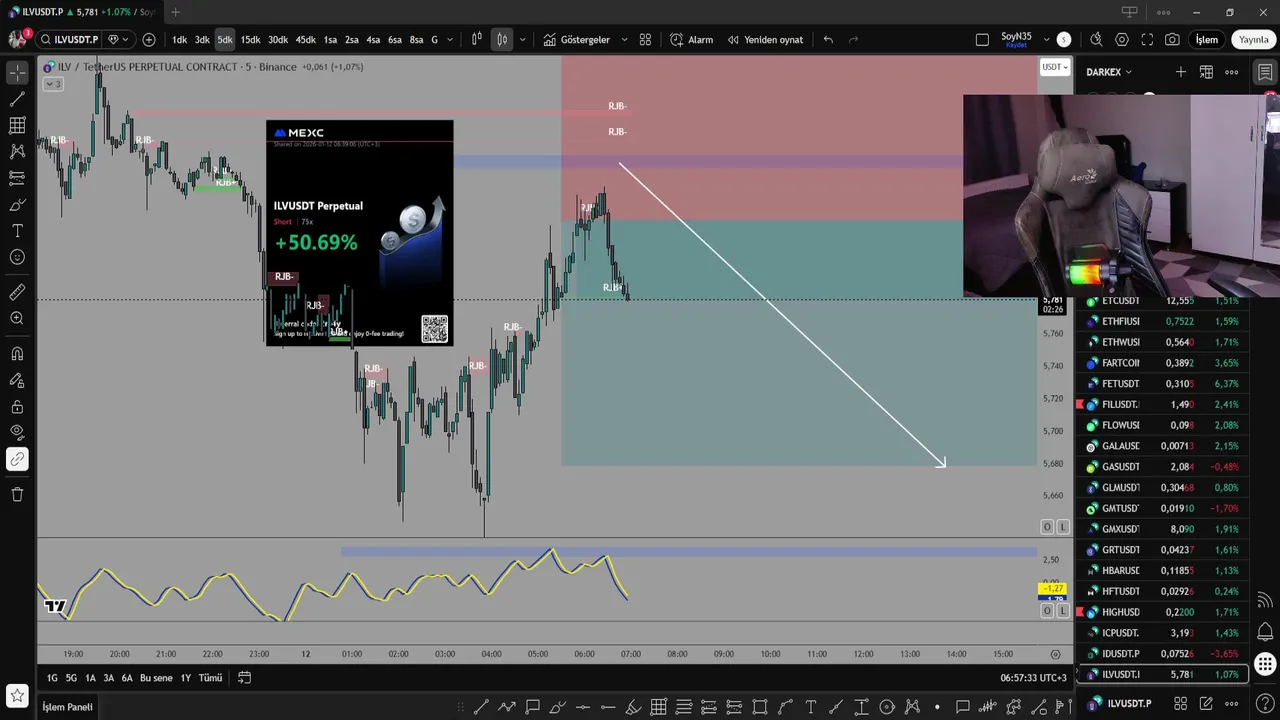Image resolution: width=1280 pixels, height=720 pixels.
Task: Activate the zoom in tool
Action: [x=17, y=318]
